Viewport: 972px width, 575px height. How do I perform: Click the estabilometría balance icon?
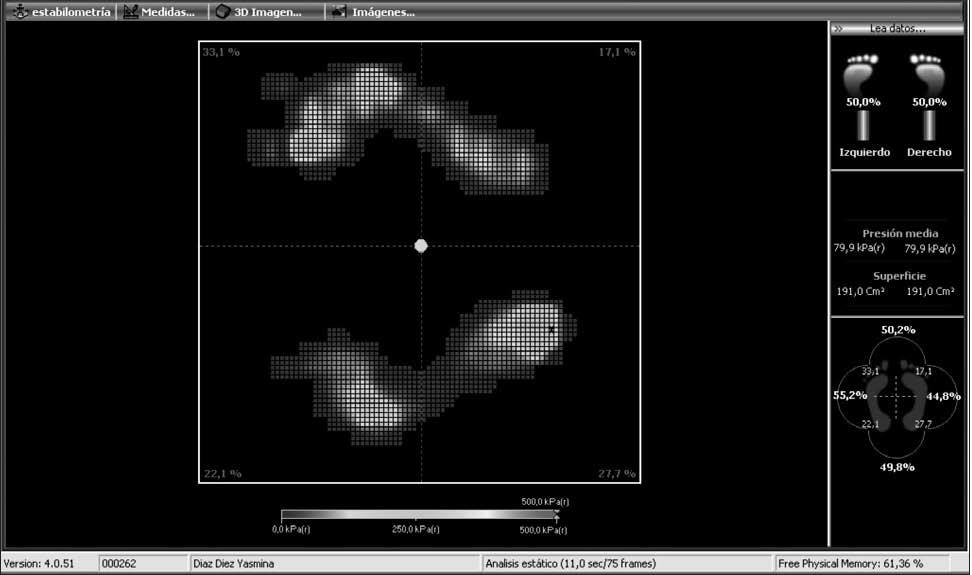[17, 12]
